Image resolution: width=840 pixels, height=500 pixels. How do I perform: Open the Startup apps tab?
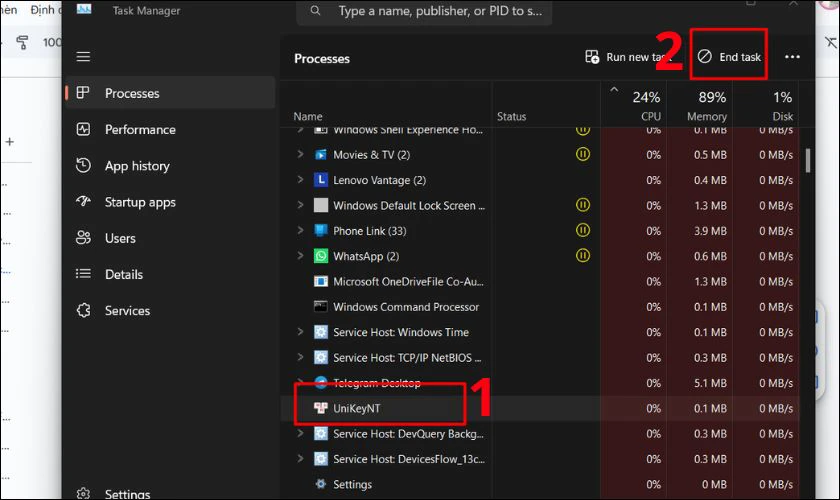[170, 202]
